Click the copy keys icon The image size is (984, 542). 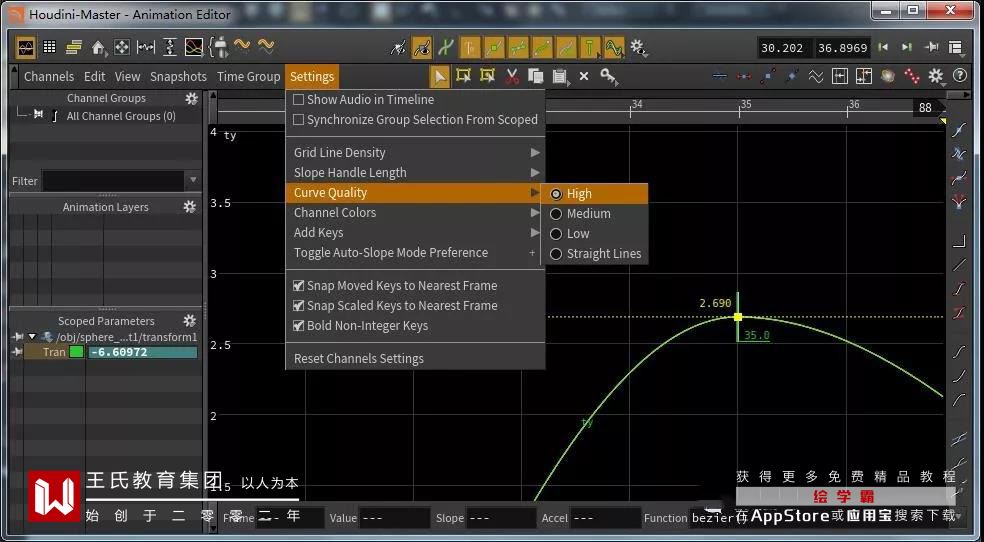tap(535, 77)
